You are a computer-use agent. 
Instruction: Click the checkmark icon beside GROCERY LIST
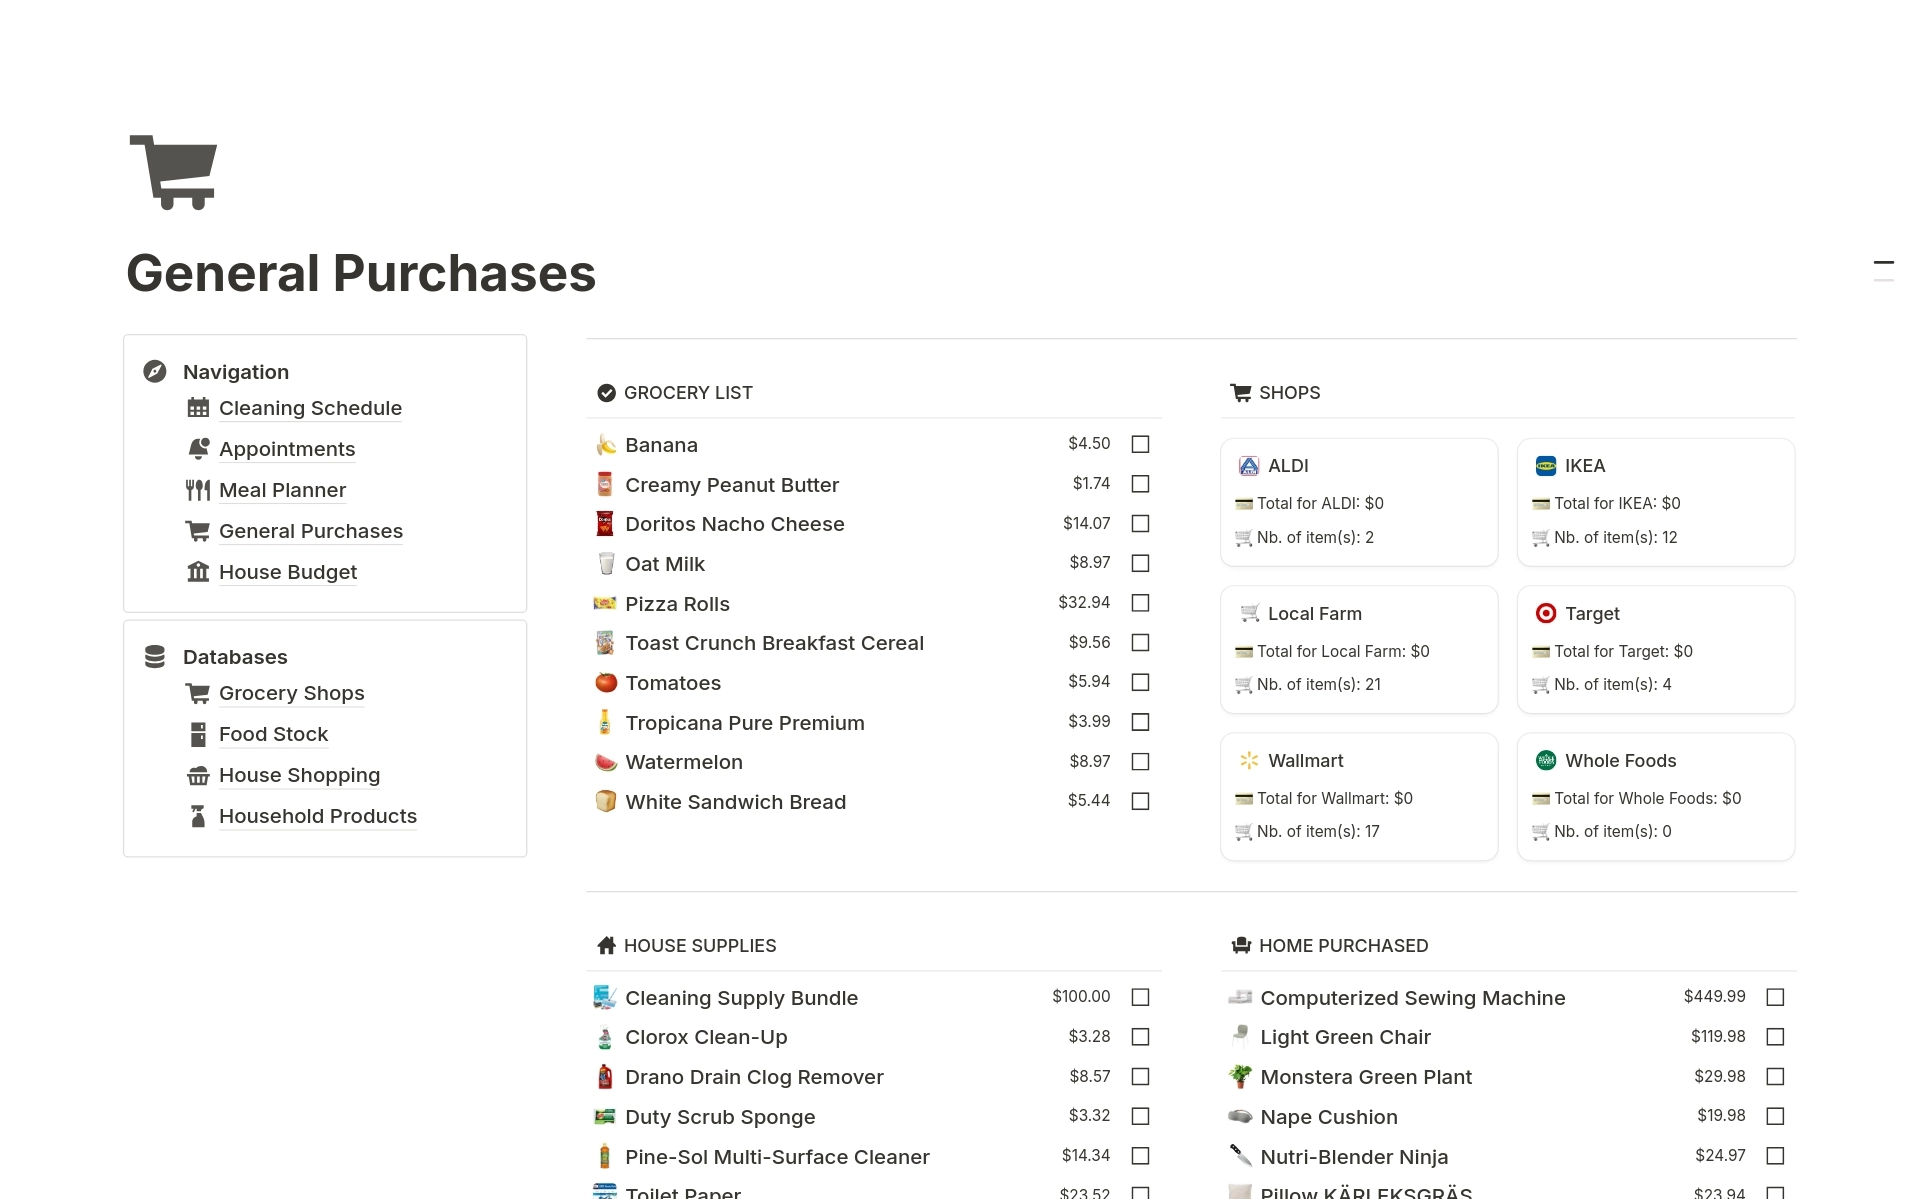coord(606,393)
